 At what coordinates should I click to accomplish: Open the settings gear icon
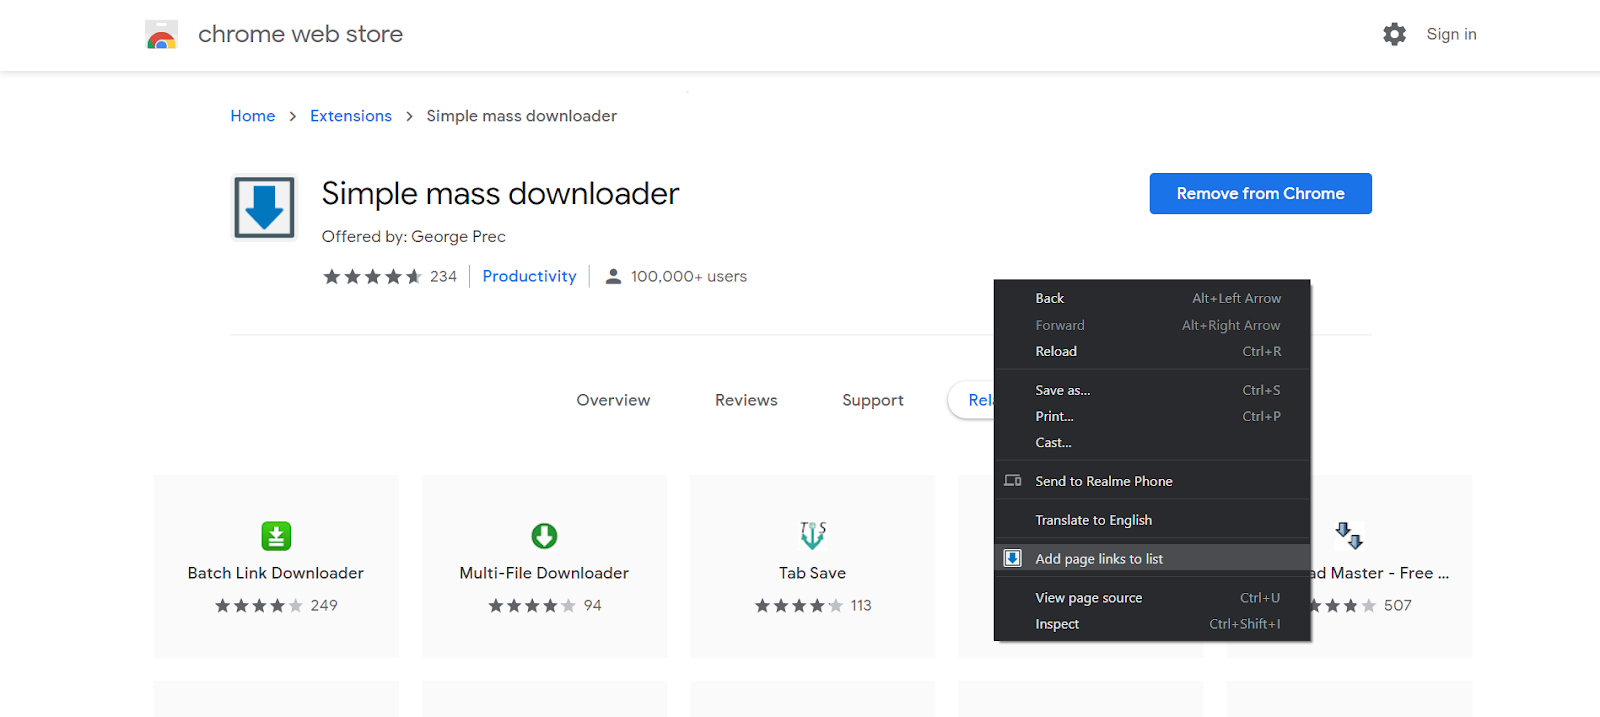[x=1394, y=34]
